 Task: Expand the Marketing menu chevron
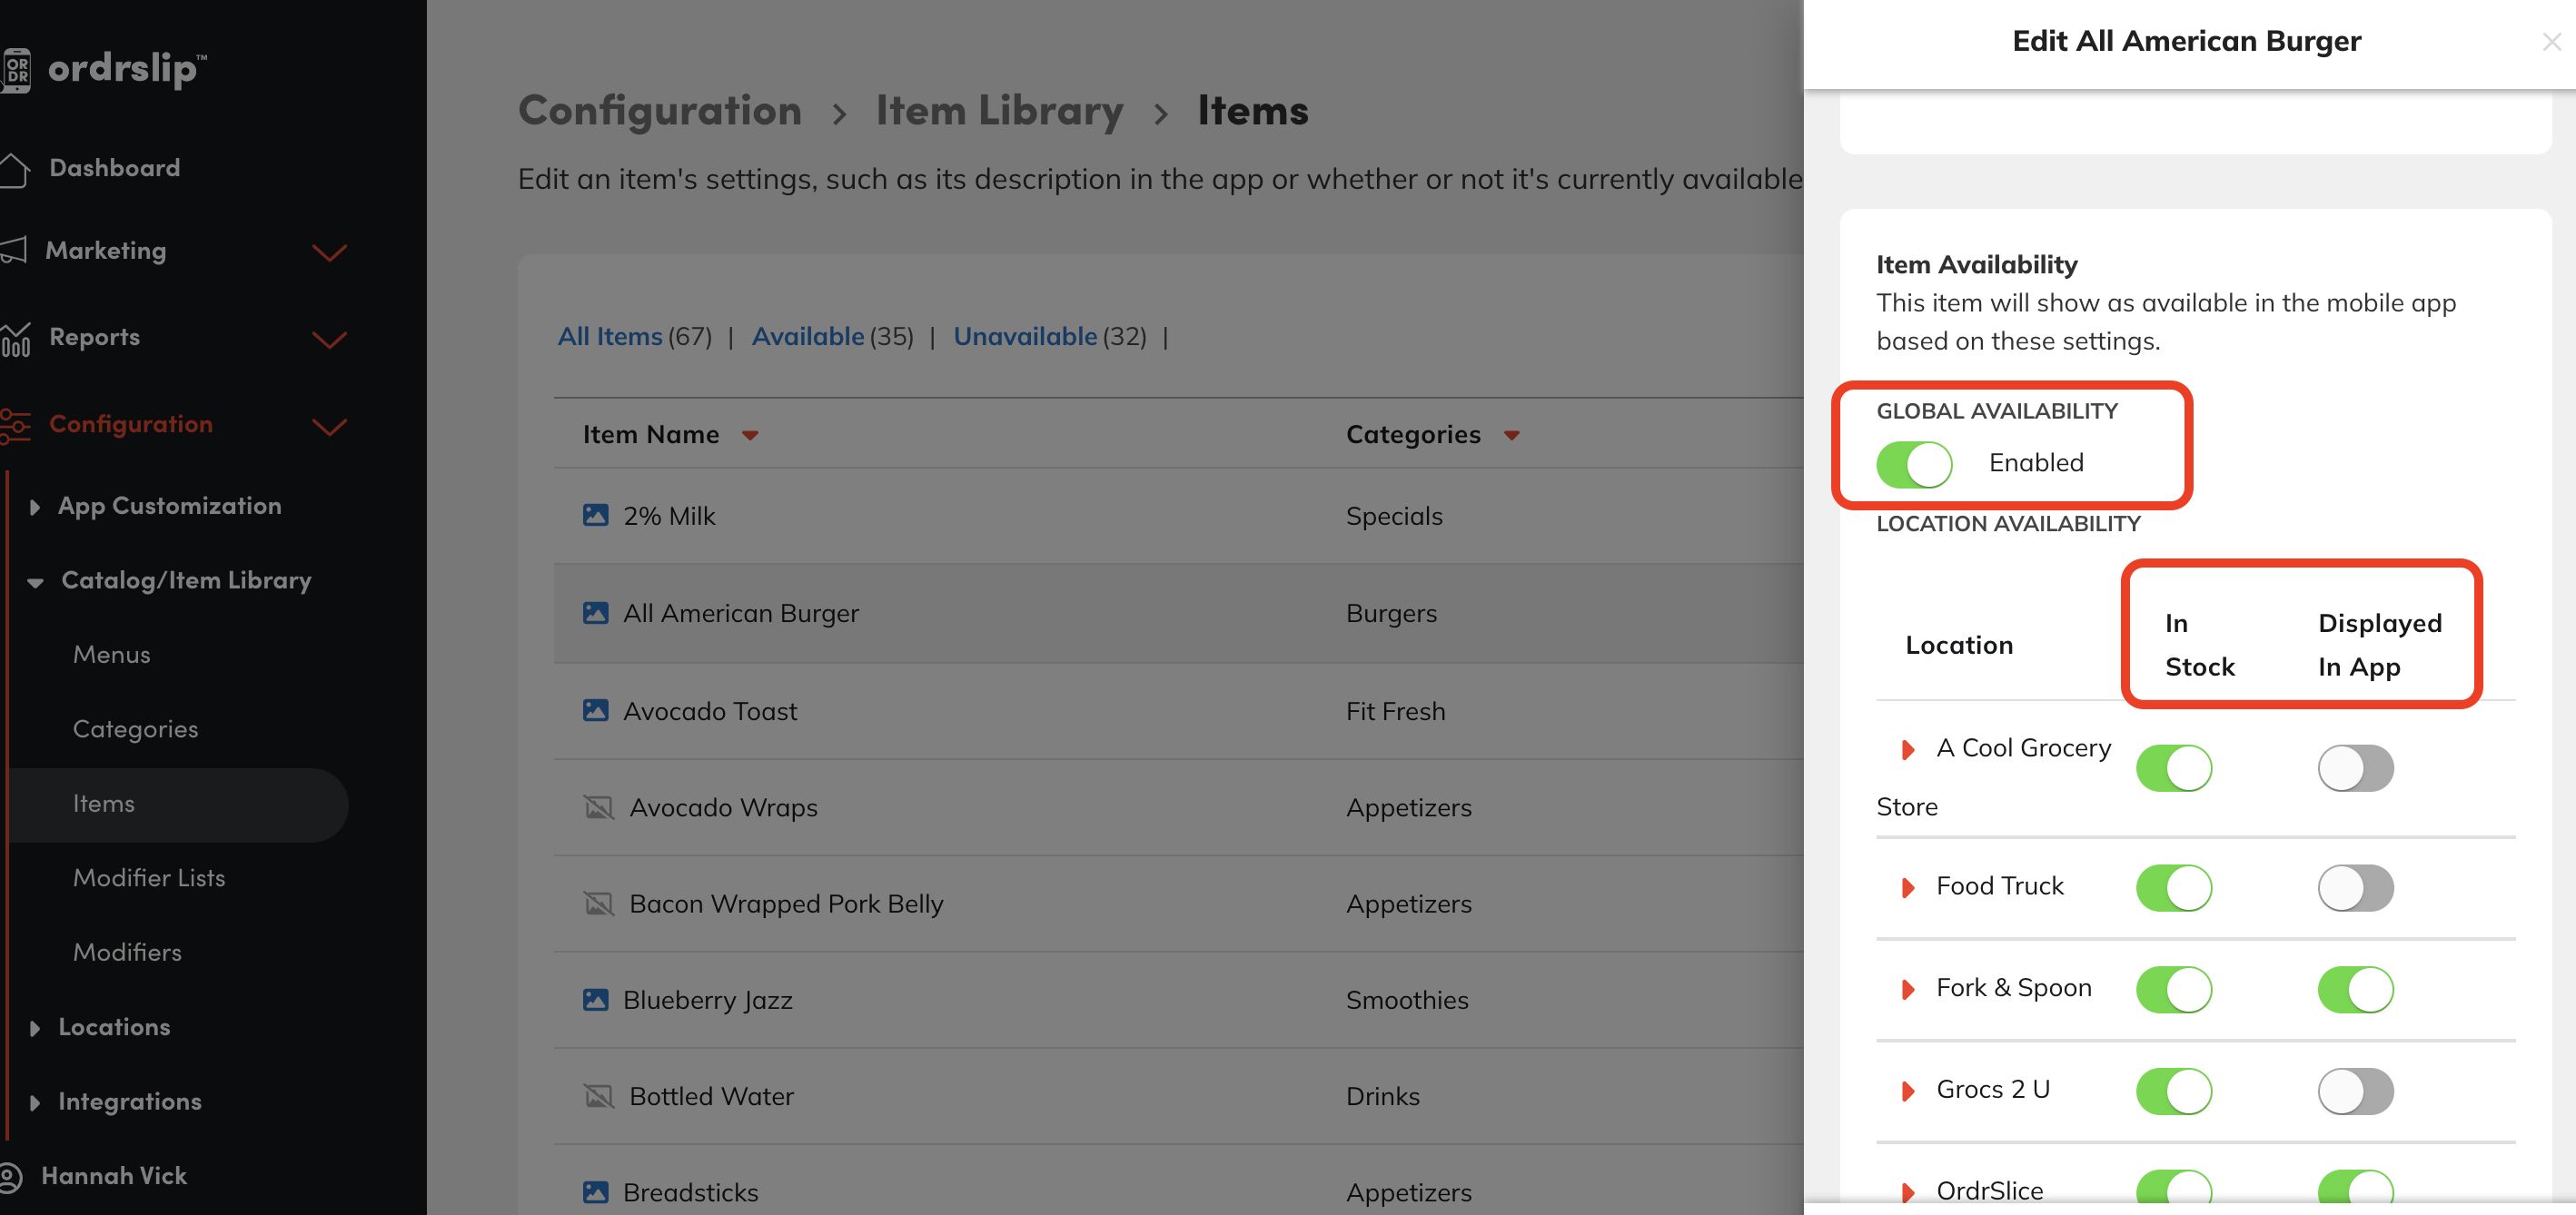pyautogui.click(x=329, y=252)
